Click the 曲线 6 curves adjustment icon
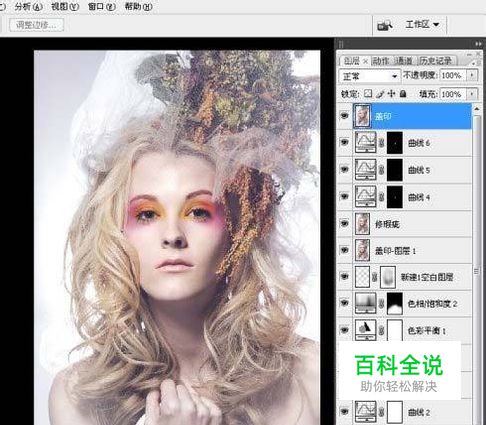The height and width of the screenshot is (425, 486). click(x=365, y=142)
